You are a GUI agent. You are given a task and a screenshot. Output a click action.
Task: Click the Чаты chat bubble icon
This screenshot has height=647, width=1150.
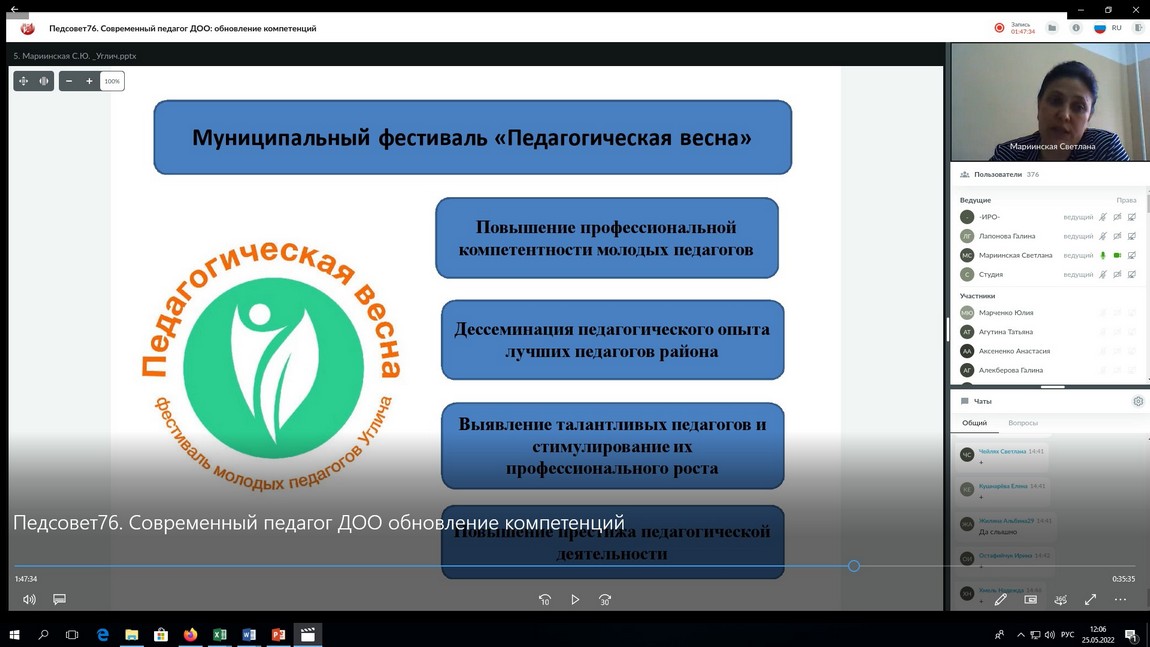(964, 401)
